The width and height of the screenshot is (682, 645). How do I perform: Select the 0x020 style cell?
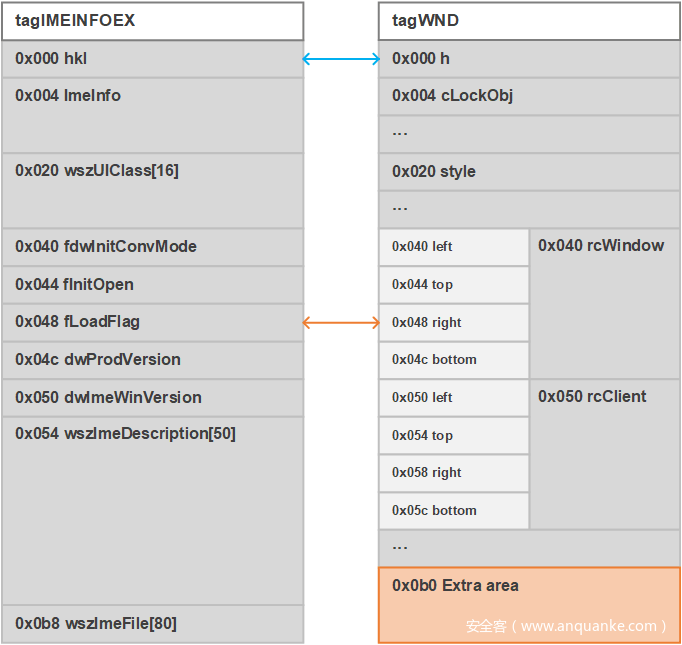528,171
